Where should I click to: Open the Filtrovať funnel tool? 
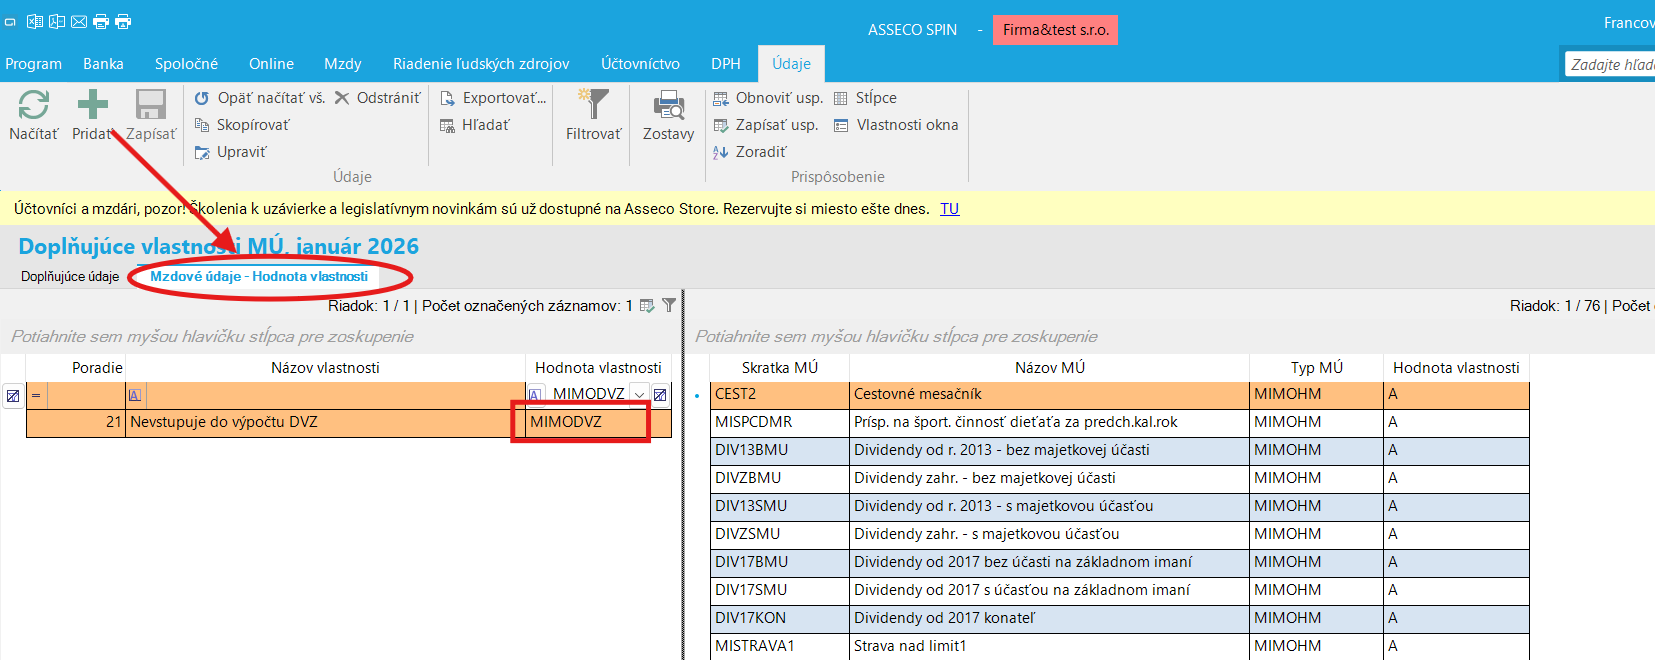pyautogui.click(x=593, y=105)
